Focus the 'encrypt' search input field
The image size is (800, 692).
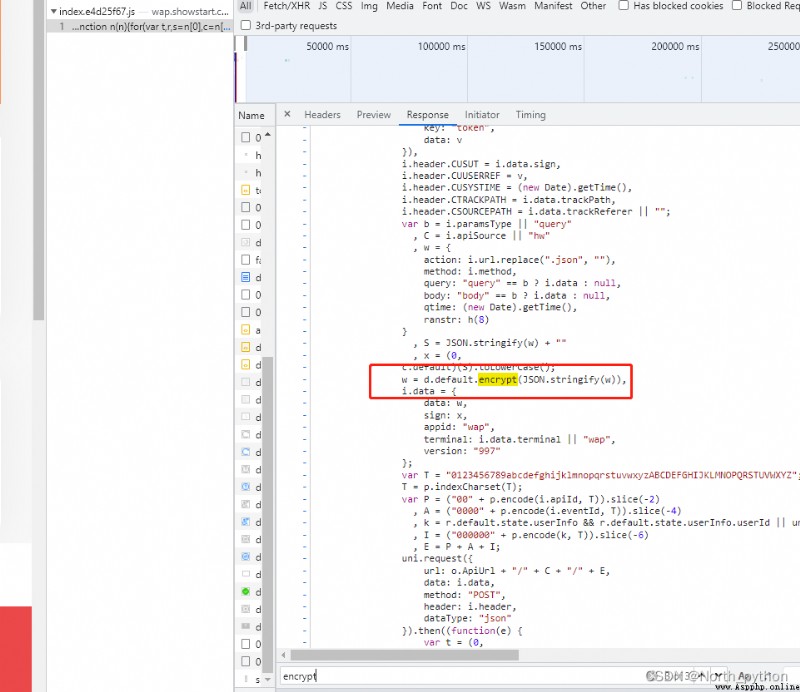pyautogui.click(x=459, y=676)
